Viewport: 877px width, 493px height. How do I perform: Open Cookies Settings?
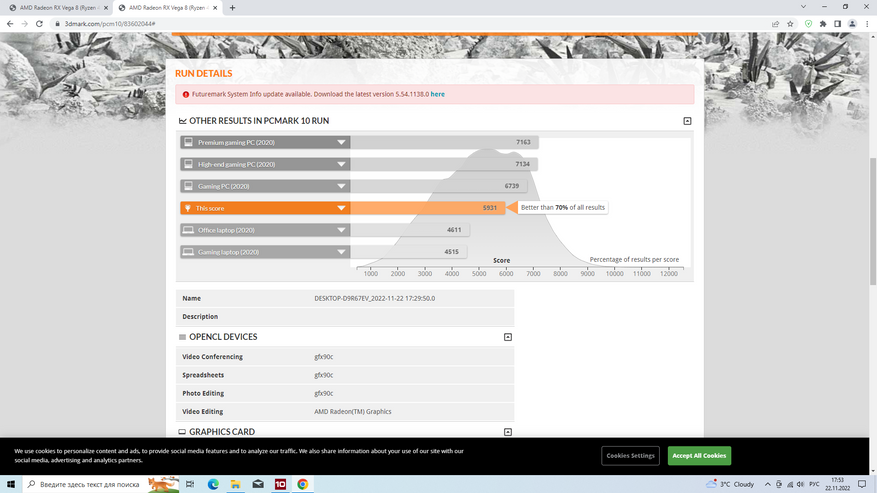pyautogui.click(x=630, y=456)
